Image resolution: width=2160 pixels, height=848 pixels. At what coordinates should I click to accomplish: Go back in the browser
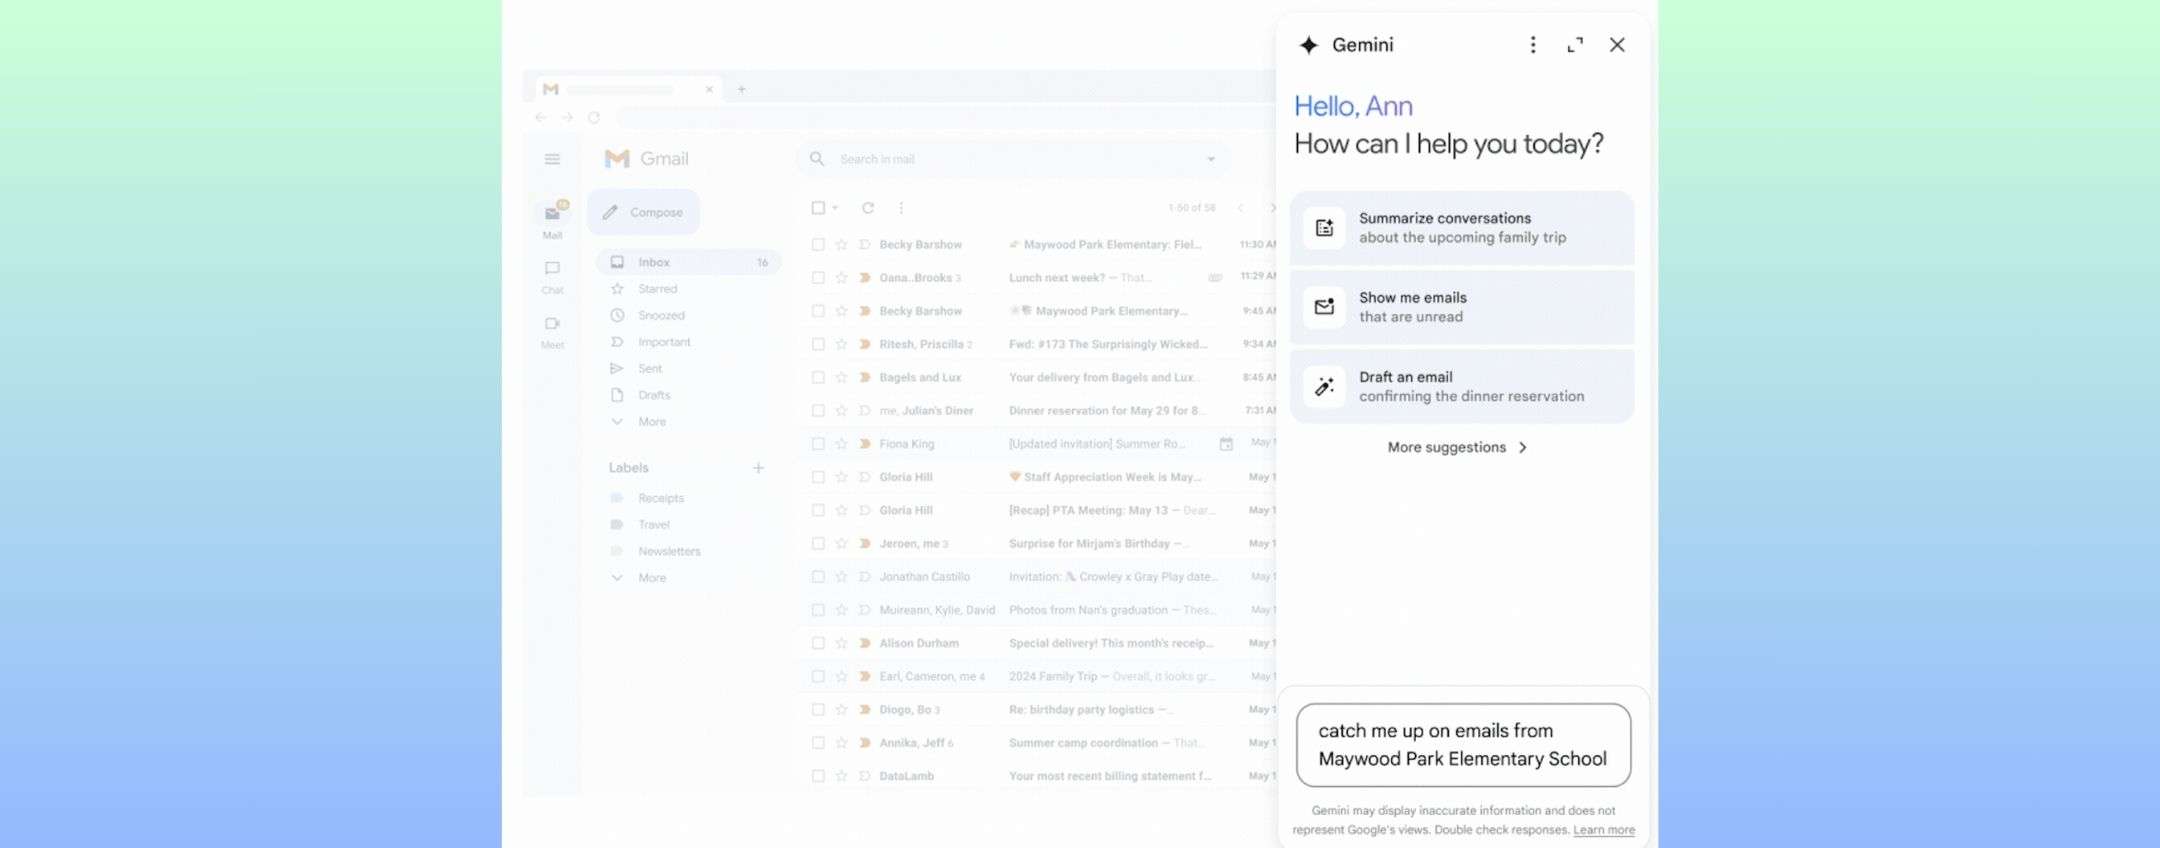click(541, 118)
